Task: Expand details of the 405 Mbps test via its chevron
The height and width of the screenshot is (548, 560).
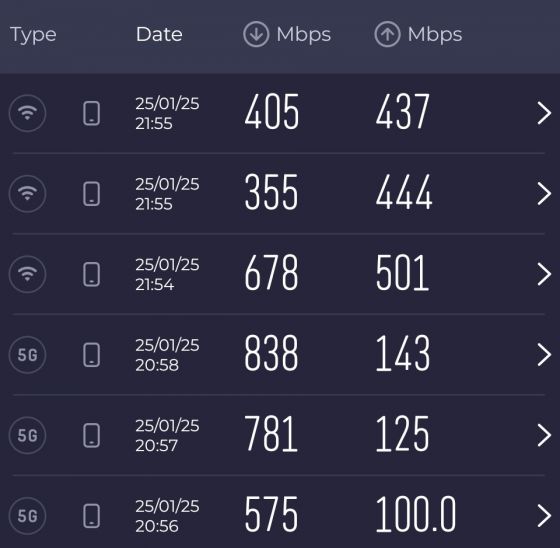Action: coord(544,113)
